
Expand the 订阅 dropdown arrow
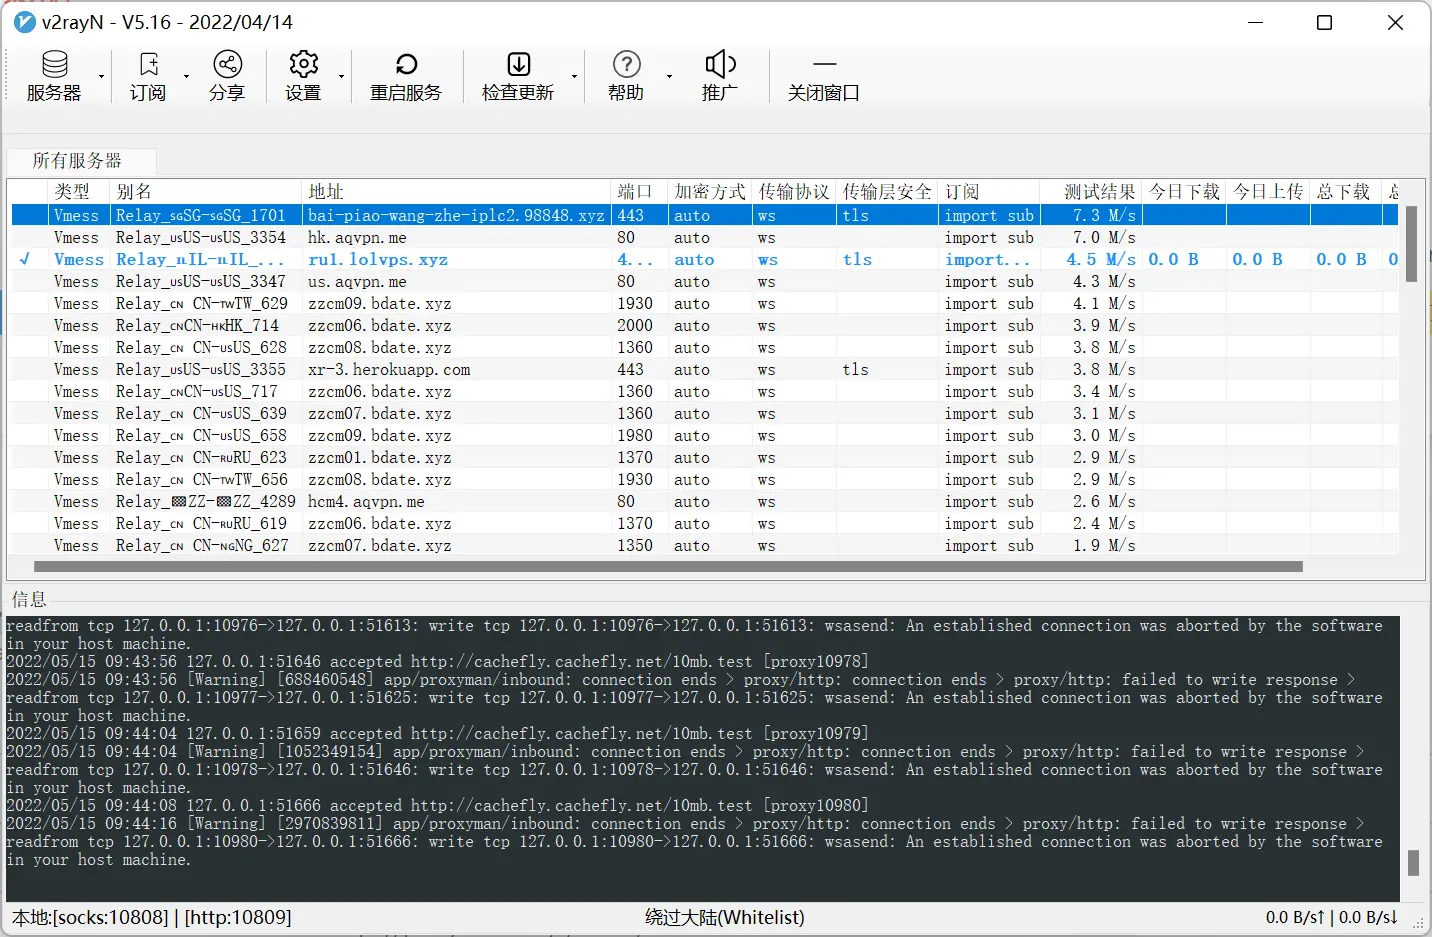[x=186, y=77]
